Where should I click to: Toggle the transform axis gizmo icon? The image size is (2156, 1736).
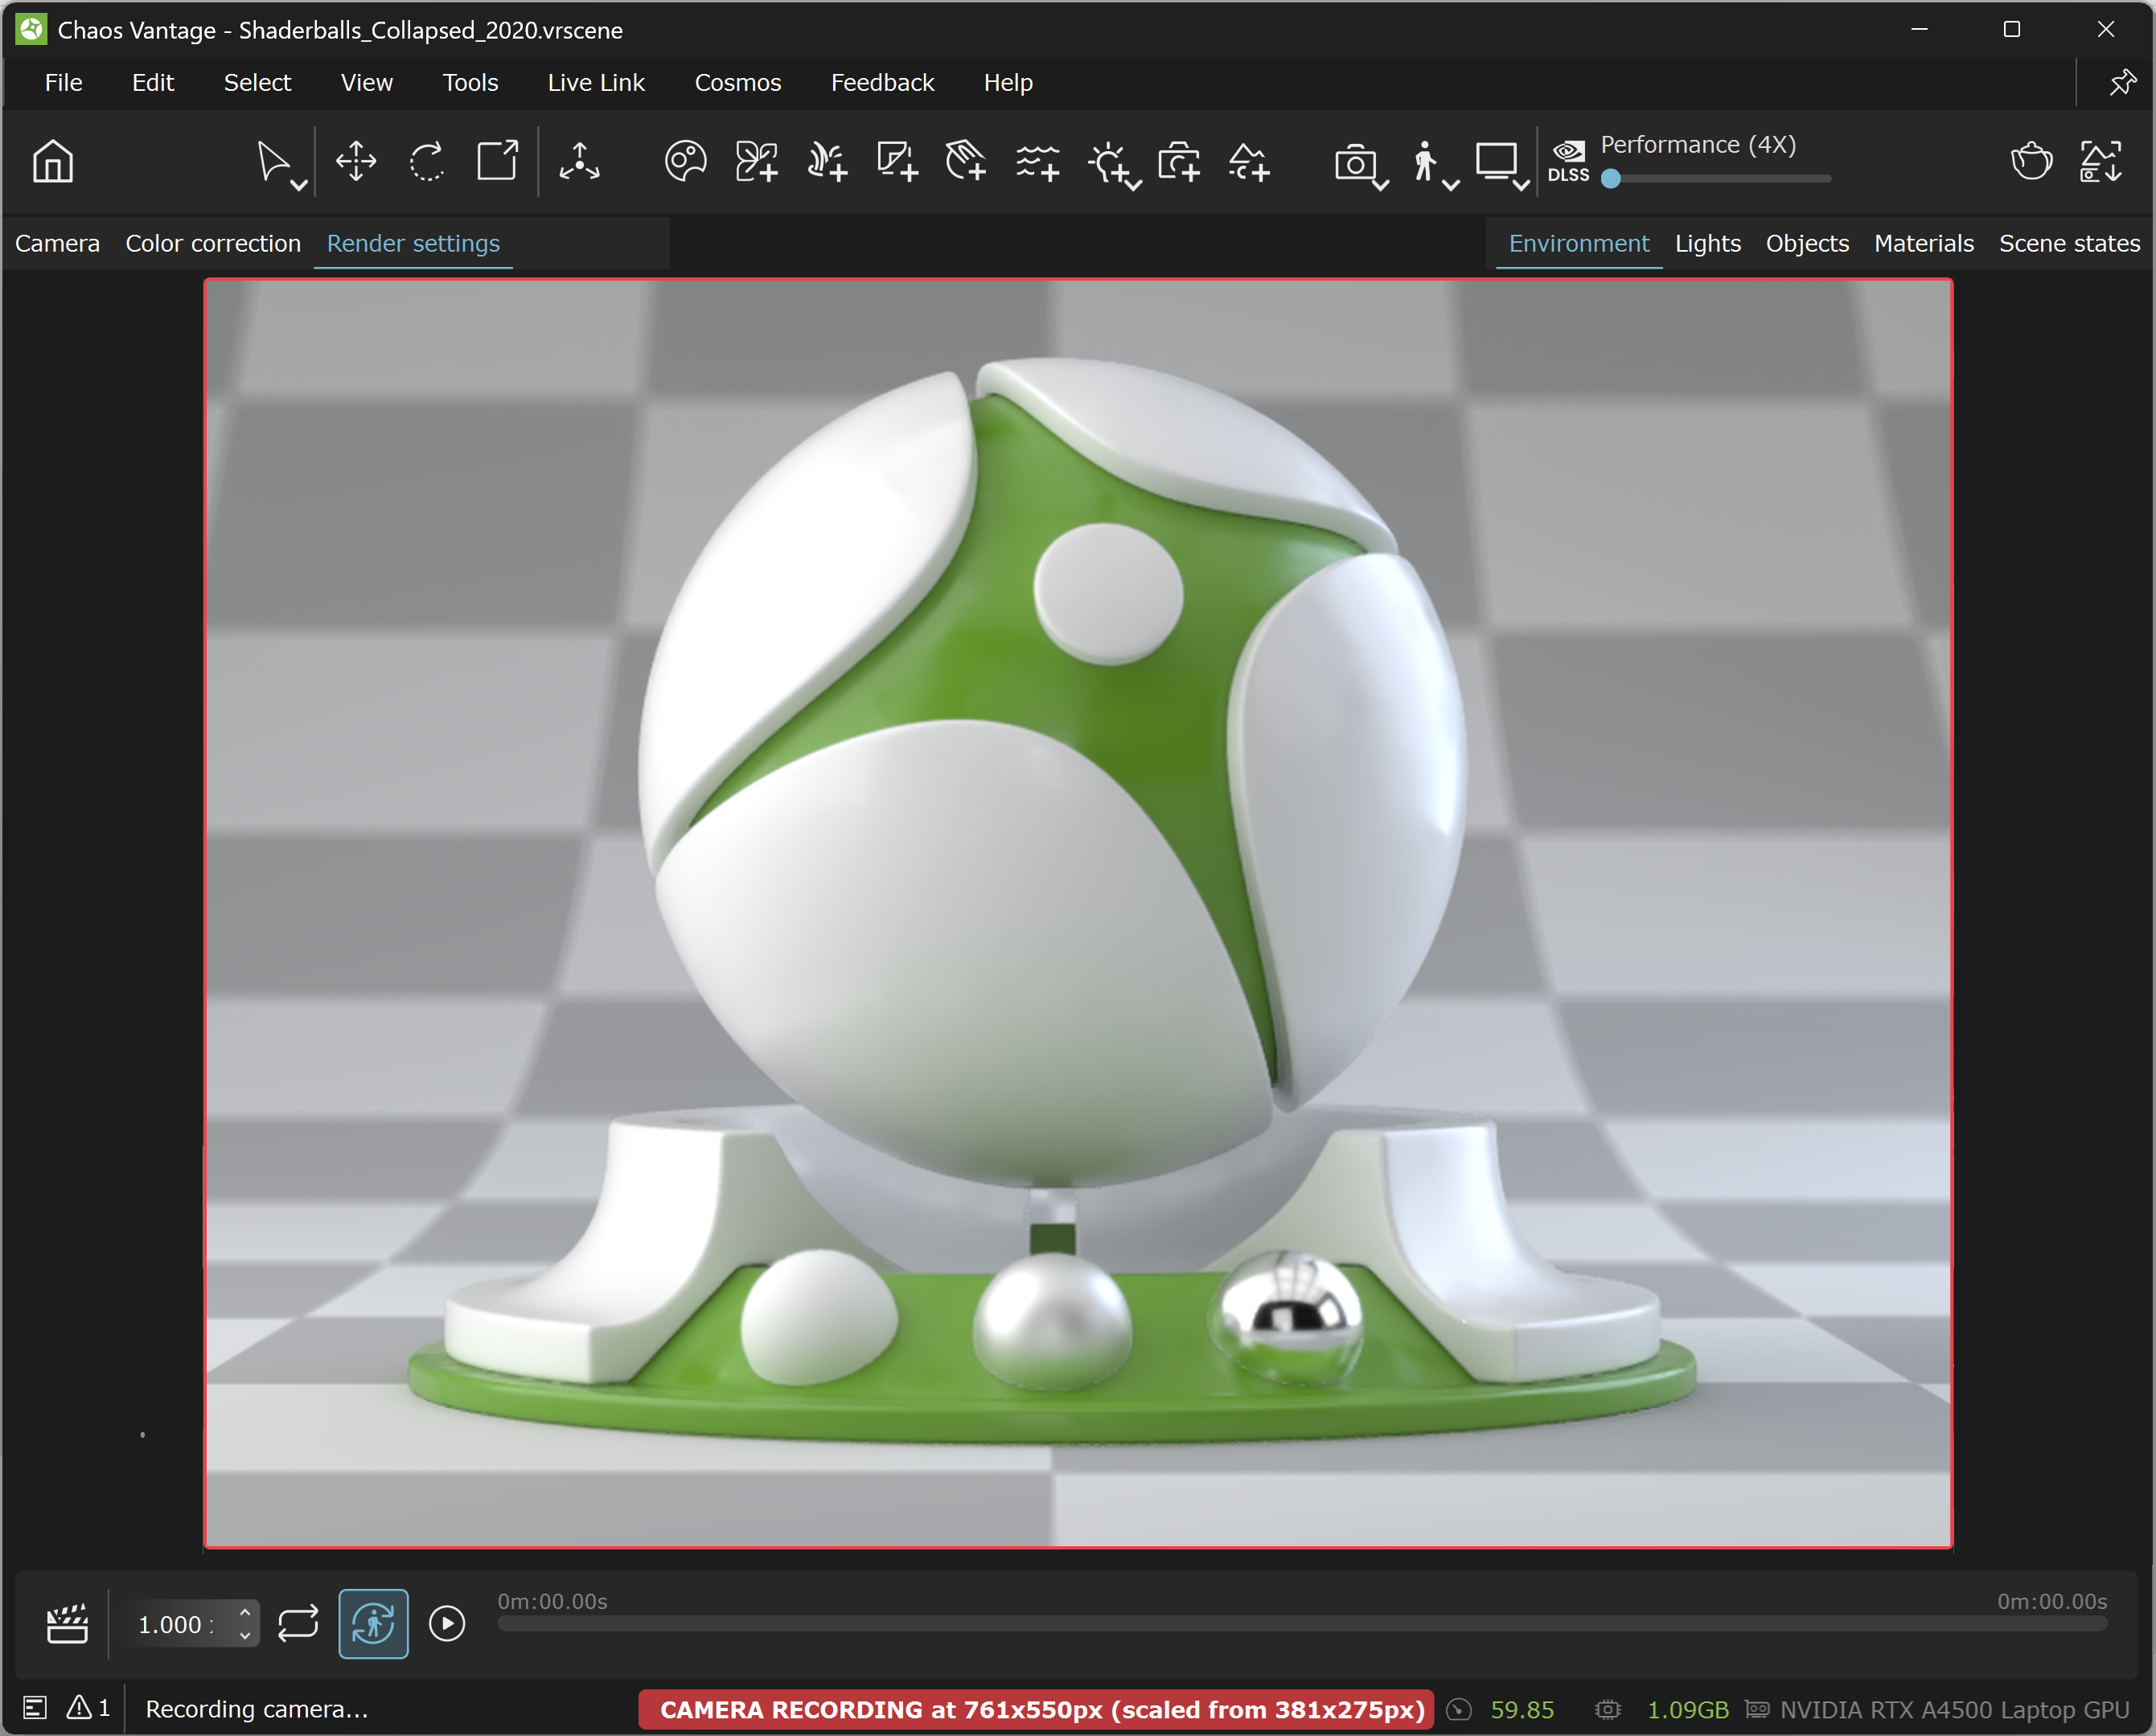tap(580, 161)
